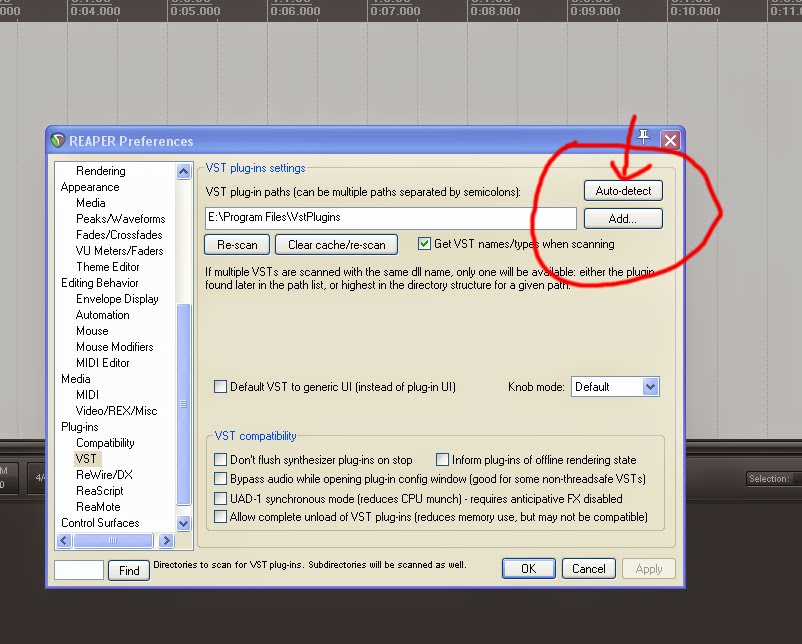This screenshot has height=644, width=802.
Task: Toggle Get VST names/types when scanning
Action: 424,243
